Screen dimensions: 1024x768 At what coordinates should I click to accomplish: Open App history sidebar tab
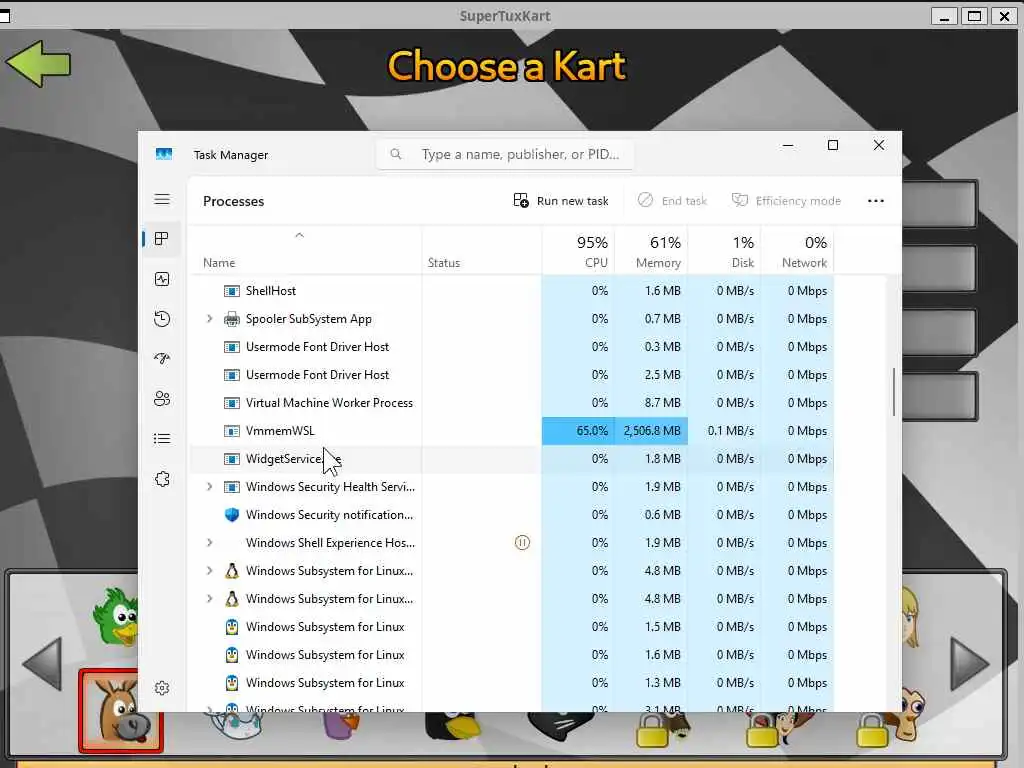coord(162,319)
